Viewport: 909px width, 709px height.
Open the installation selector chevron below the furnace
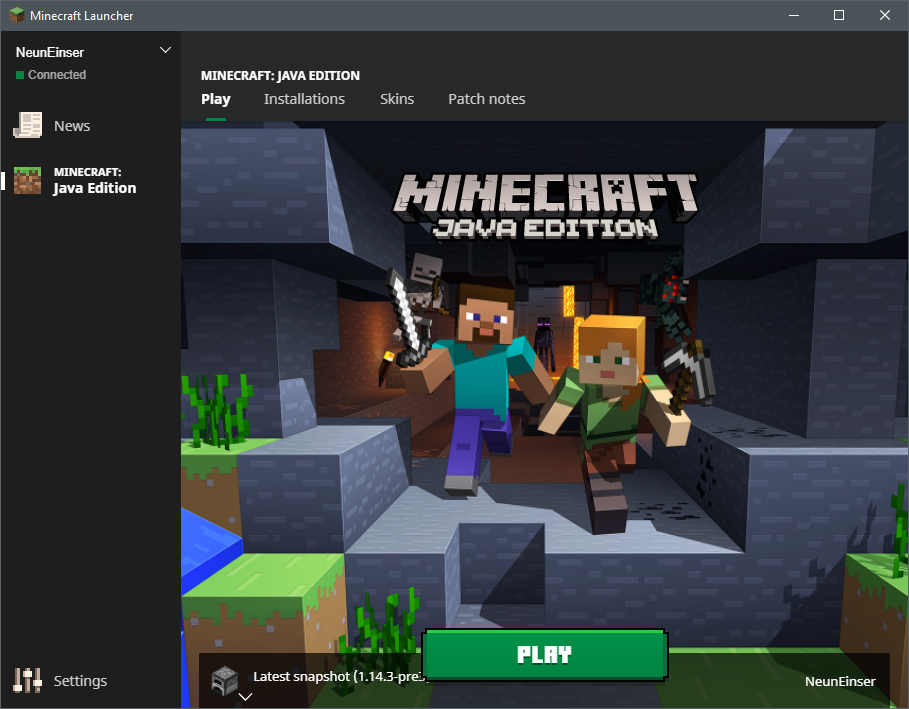tap(244, 698)
